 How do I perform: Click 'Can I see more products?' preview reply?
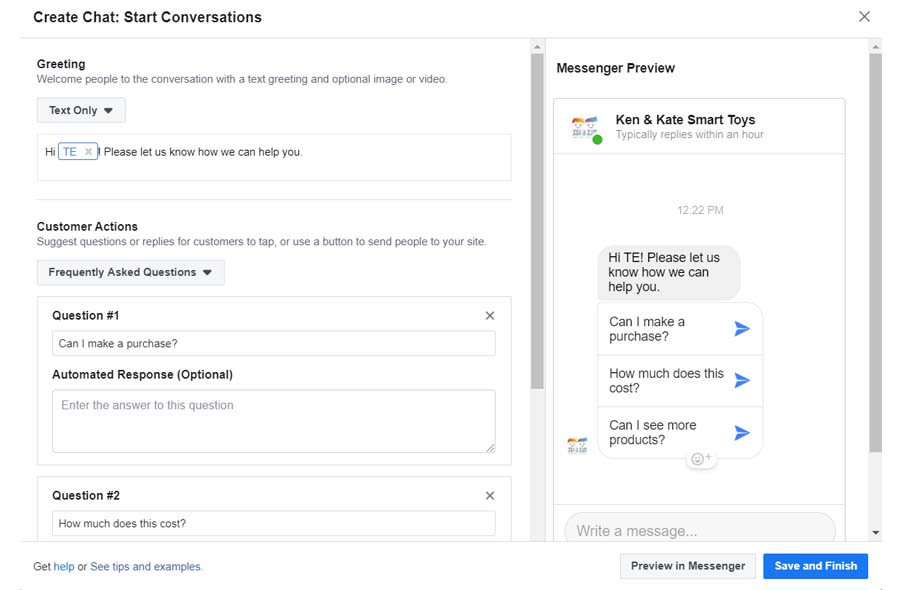pyautogui.click(x=680, y=432)
